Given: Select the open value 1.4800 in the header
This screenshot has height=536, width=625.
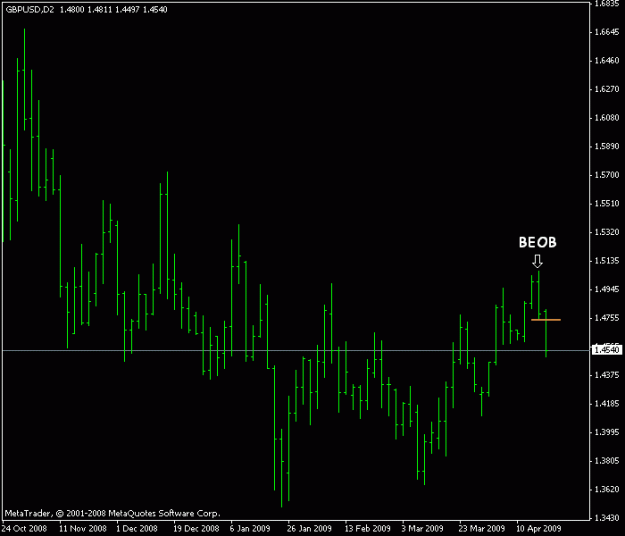Looking at the screenshot, I should [72, 10].
